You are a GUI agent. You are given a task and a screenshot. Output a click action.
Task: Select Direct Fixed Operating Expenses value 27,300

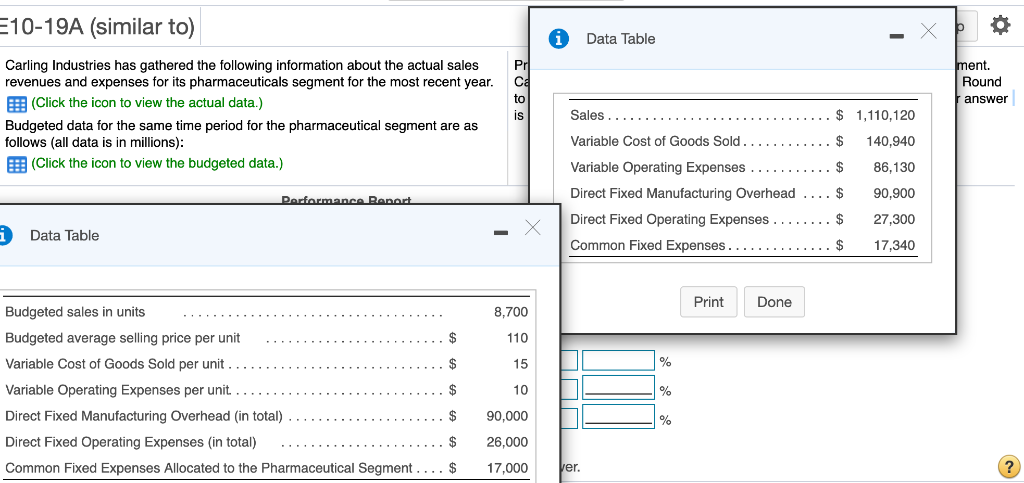tap(894, 220)
